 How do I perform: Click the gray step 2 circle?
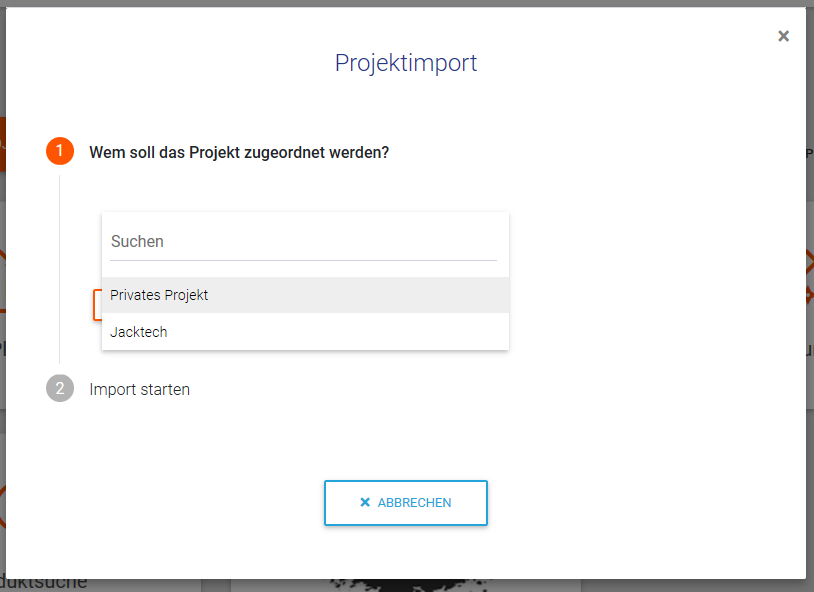60,389
